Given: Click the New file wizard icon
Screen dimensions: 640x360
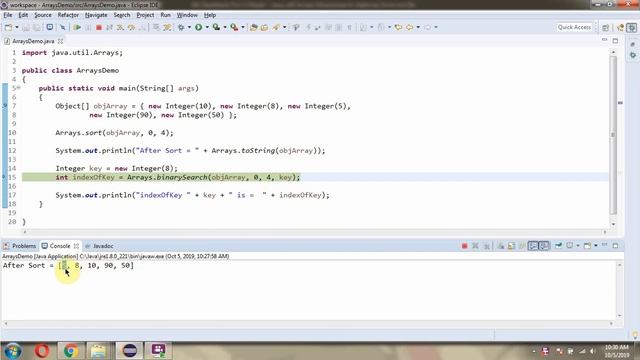Looking at the screenshot, I should pyautogui.click(x=8, y=27).
